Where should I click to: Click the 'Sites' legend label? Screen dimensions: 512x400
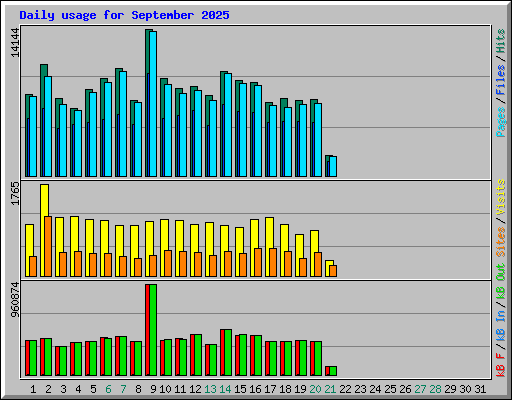(x=501, y=242)
